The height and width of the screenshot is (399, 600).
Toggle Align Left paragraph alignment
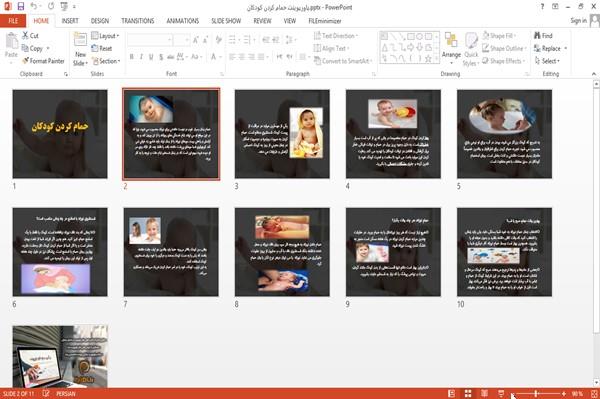(x=232, y=57)
